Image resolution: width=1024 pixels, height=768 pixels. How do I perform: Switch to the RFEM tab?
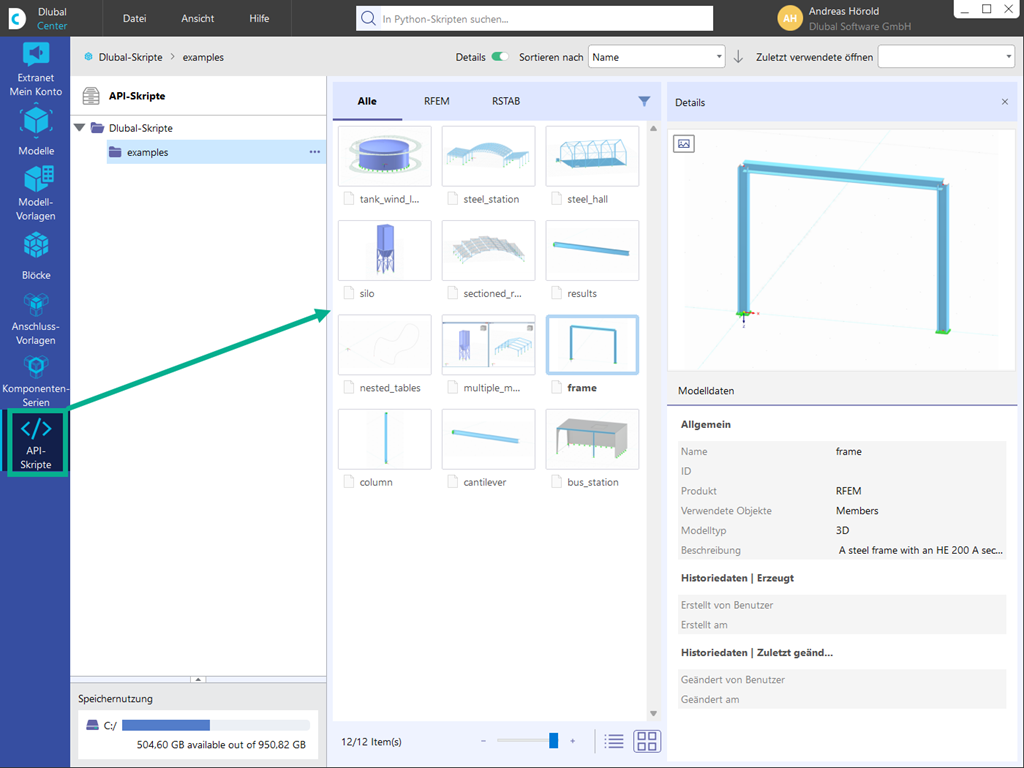tap(436, 101)
